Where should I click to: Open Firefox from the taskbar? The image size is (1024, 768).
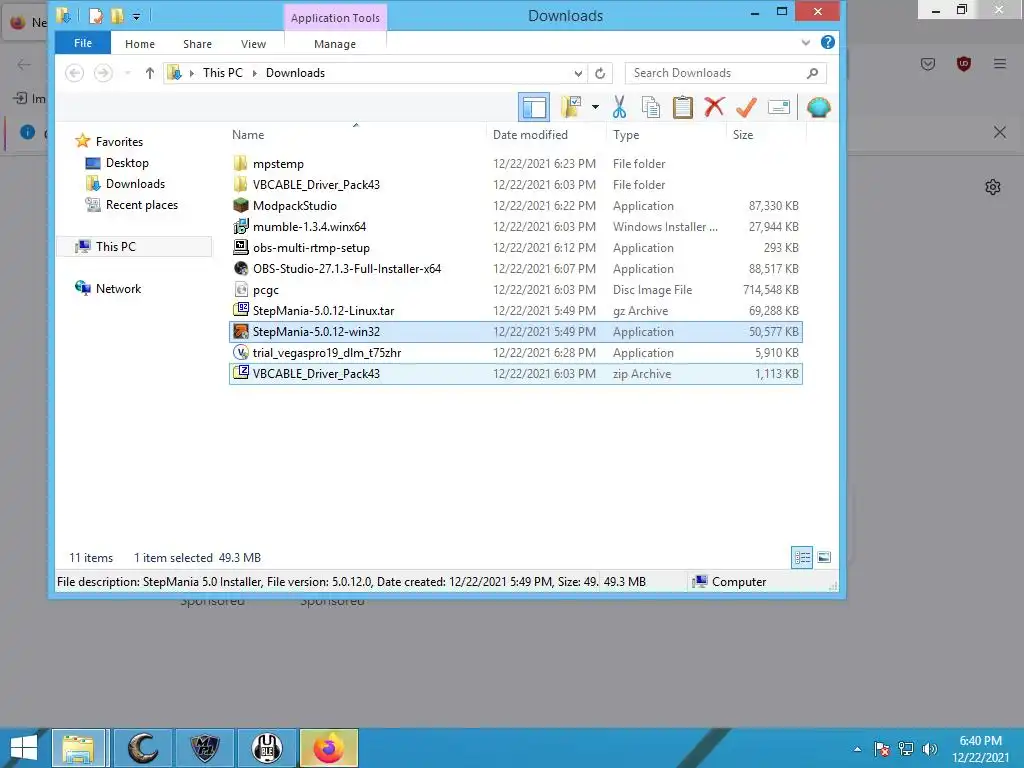pos(328,748)
